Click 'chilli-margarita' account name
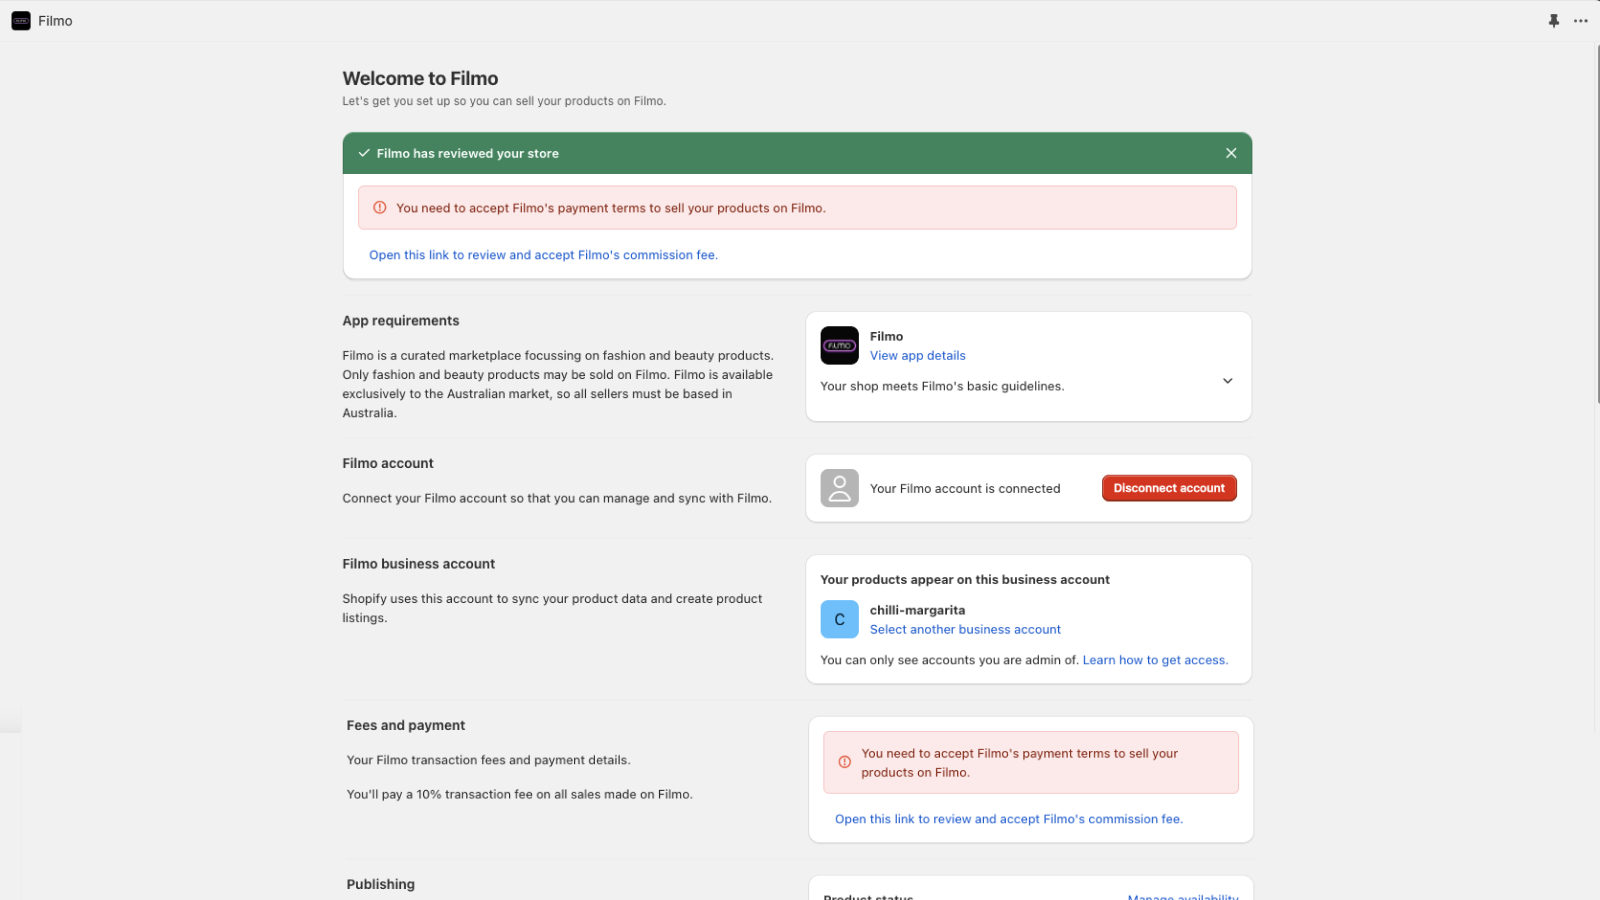 click(x=917, y=610)
